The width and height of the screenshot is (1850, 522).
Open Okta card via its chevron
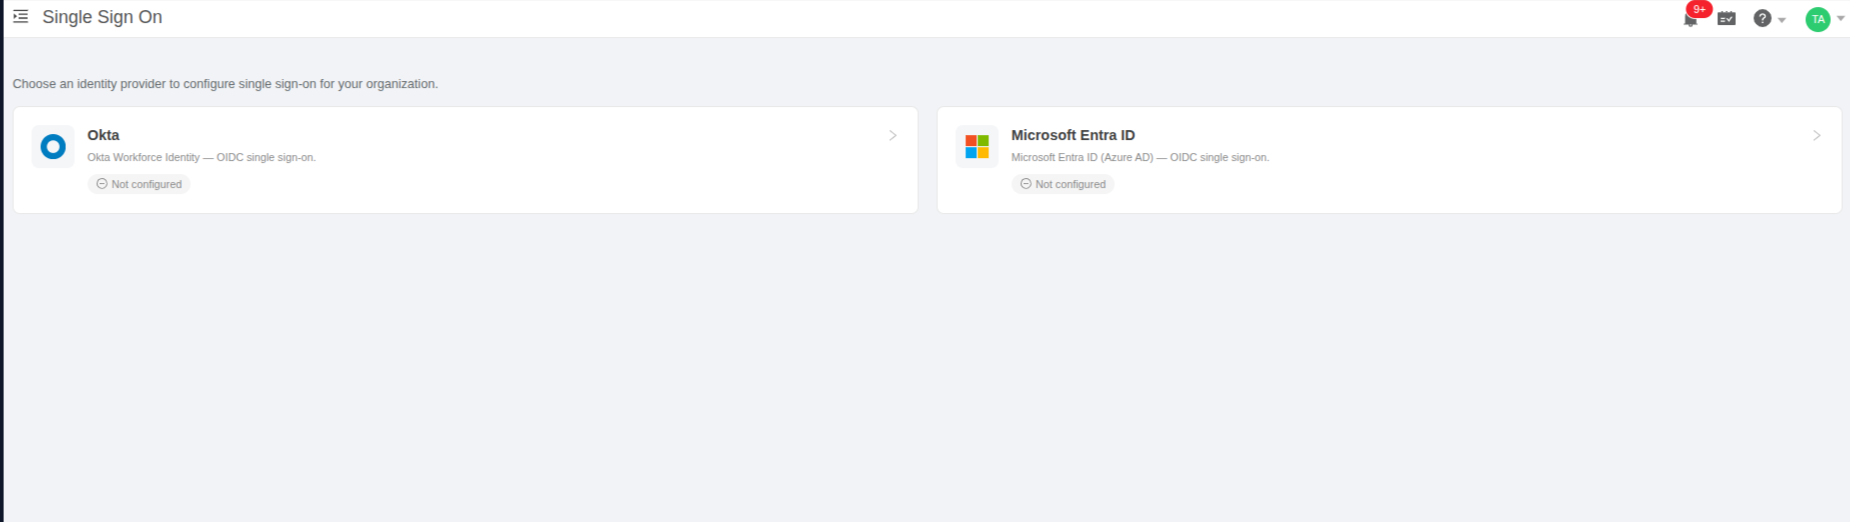click(x=893, y=135)
